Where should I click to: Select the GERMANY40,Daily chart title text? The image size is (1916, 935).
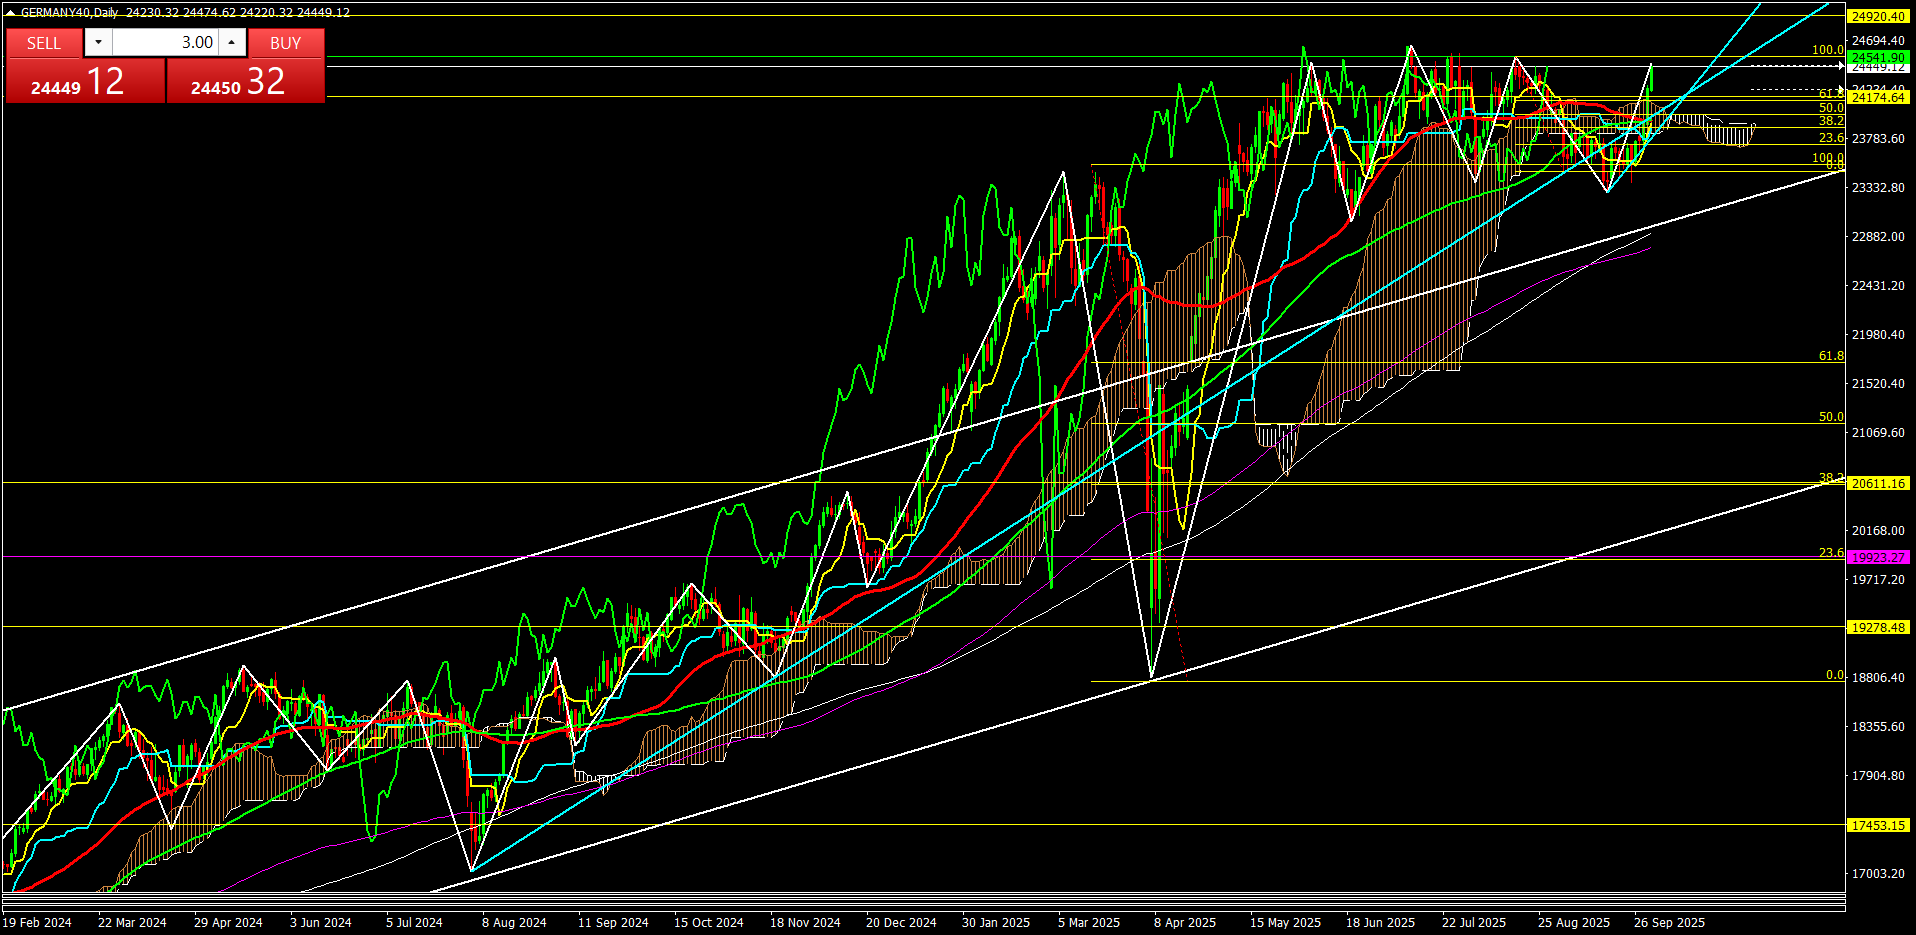click(69, 13)
